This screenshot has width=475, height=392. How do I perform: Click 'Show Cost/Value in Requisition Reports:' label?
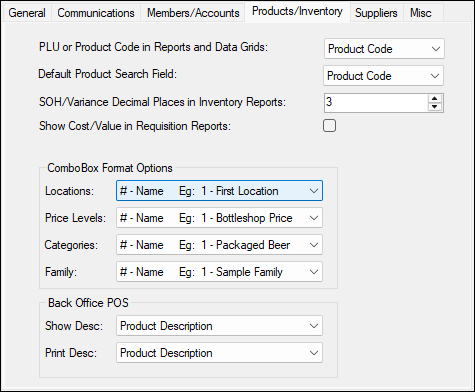point(135,126)
